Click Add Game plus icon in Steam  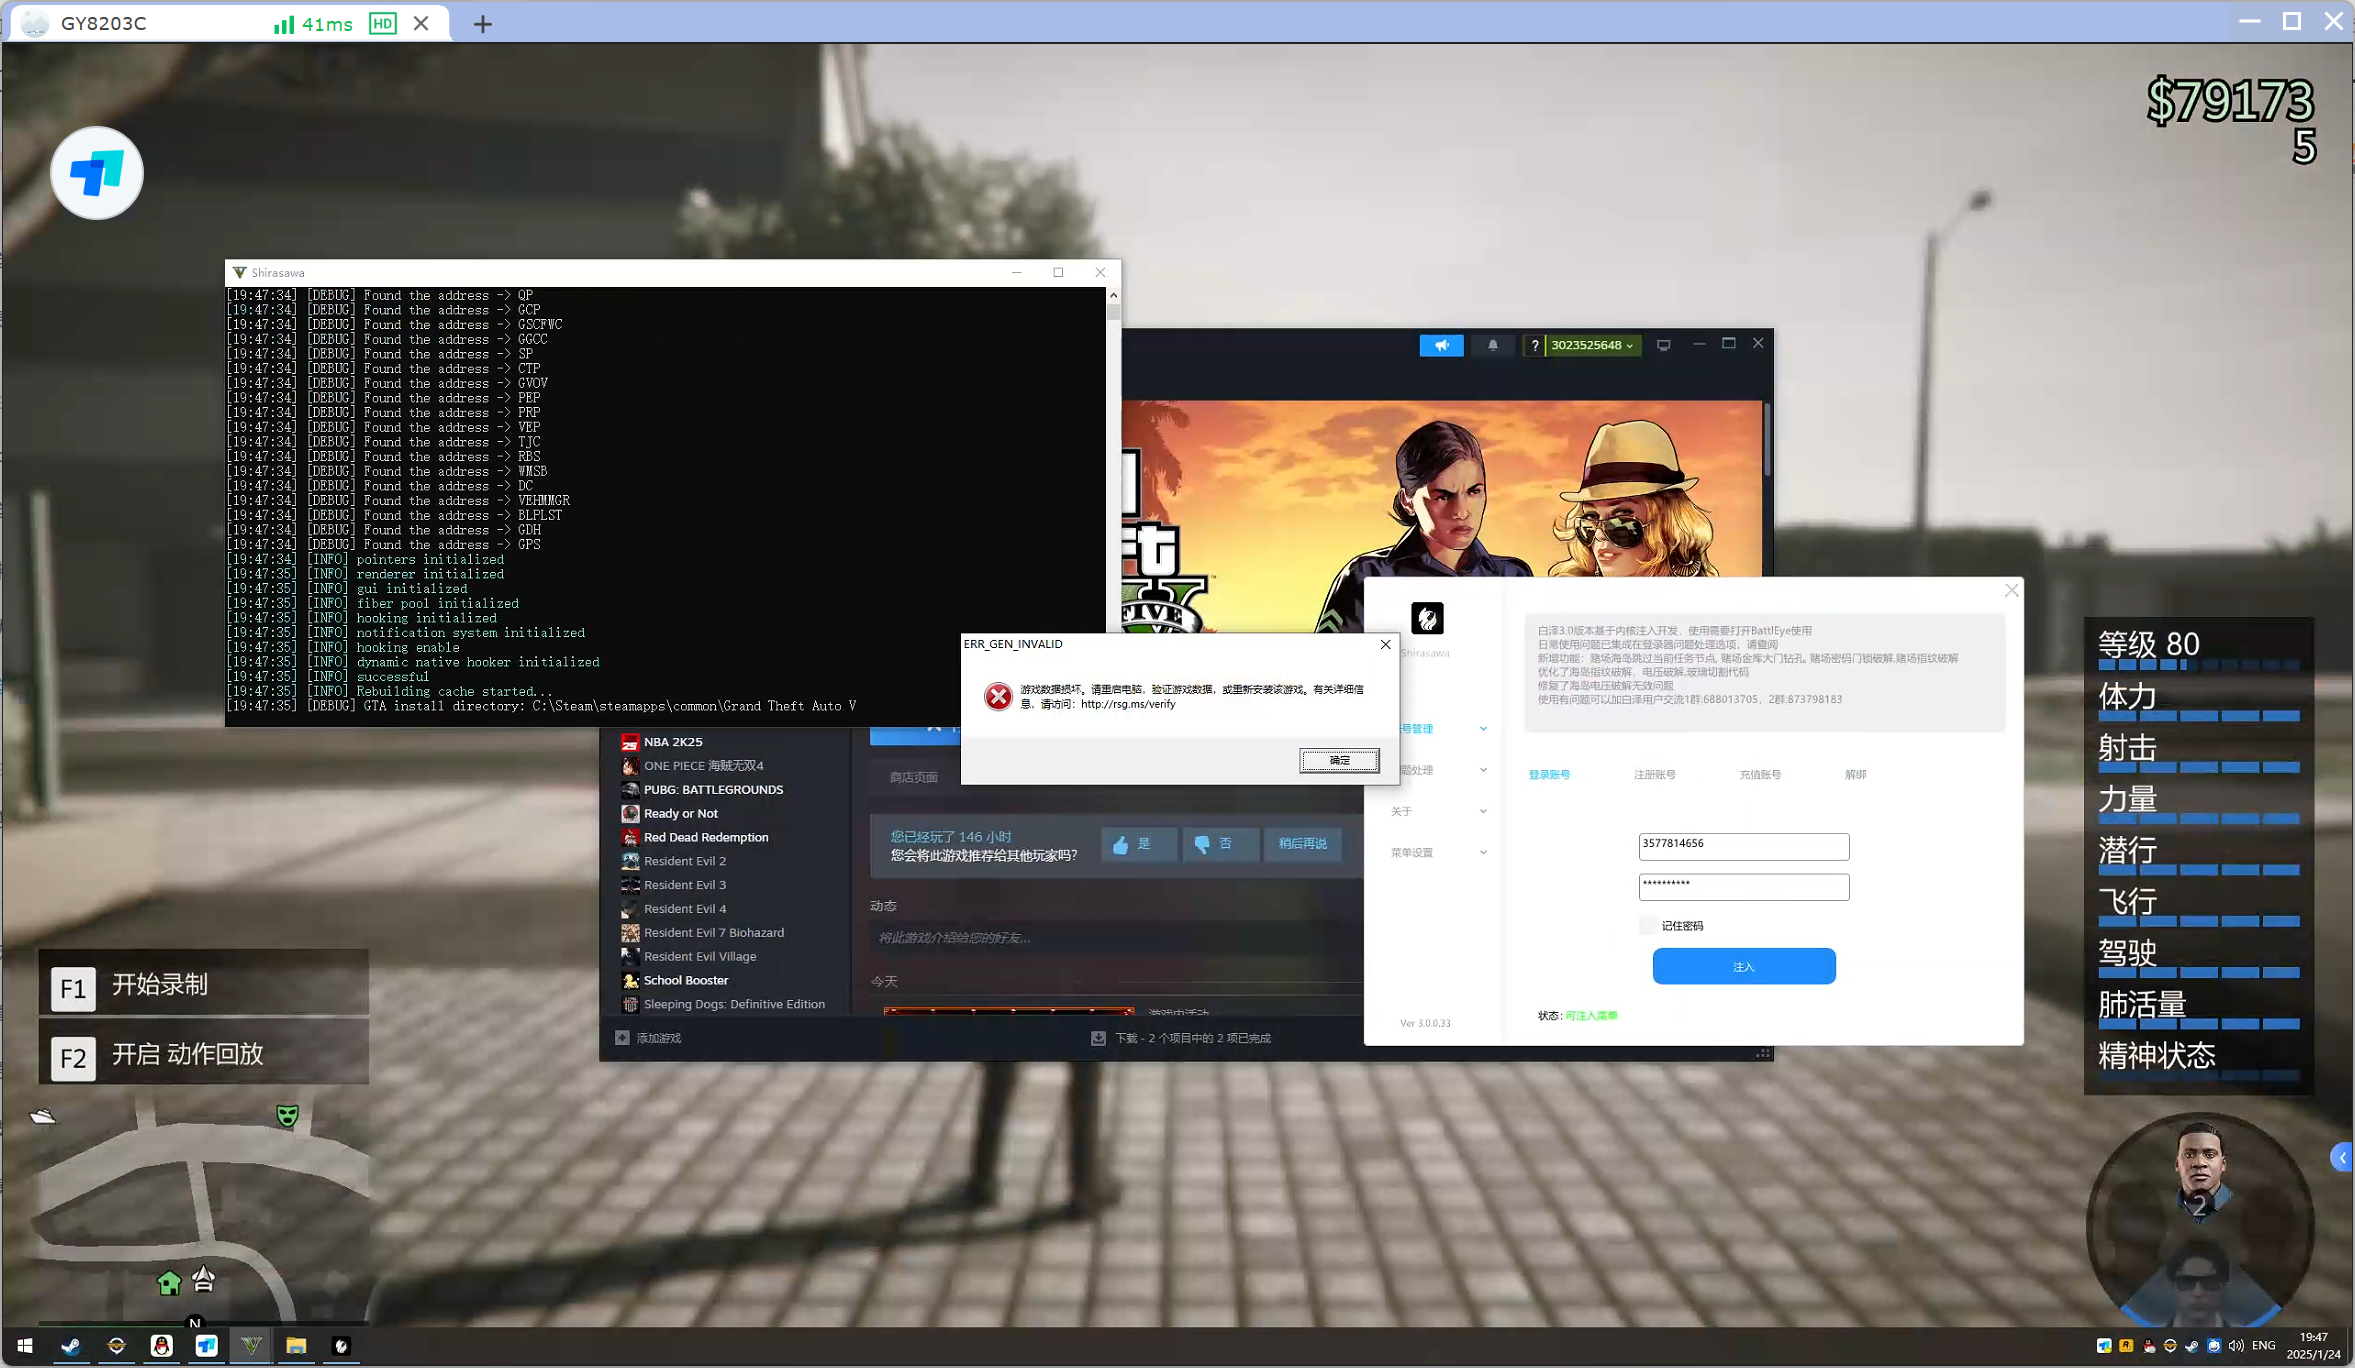622,1038
